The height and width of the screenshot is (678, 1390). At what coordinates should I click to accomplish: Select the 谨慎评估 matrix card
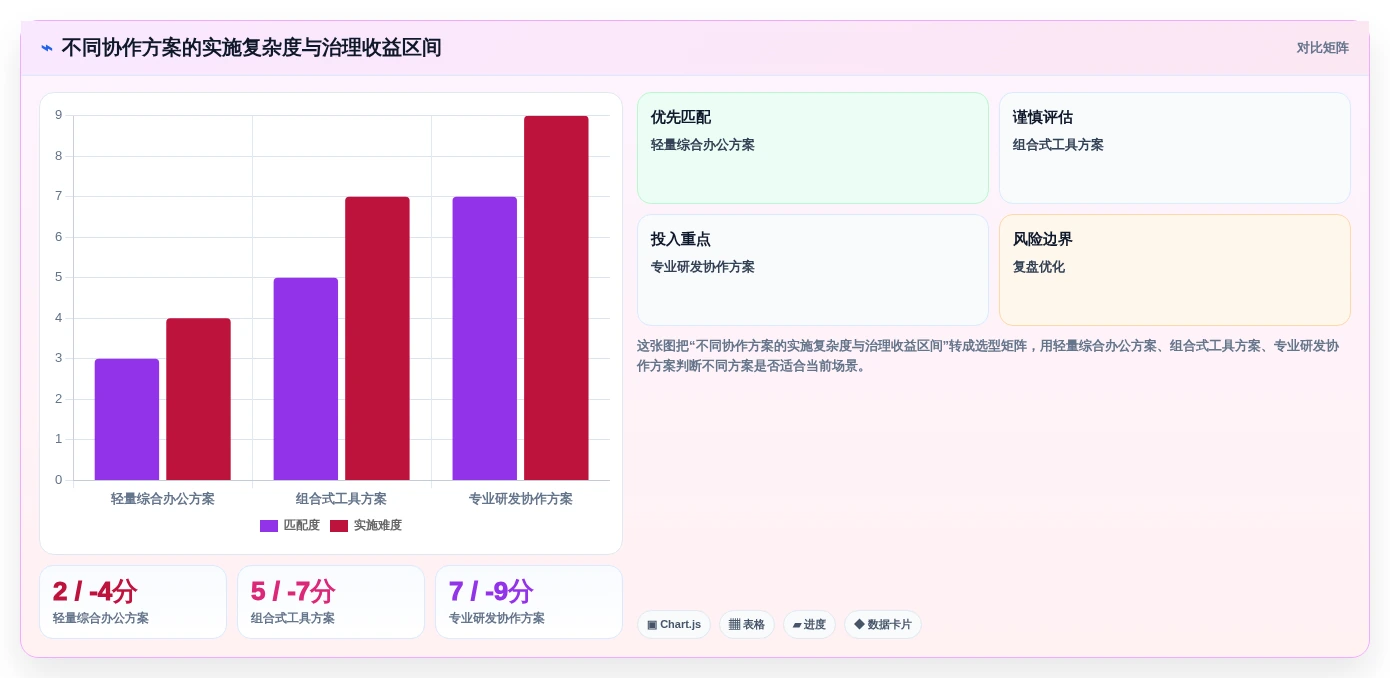[1175, 148]
